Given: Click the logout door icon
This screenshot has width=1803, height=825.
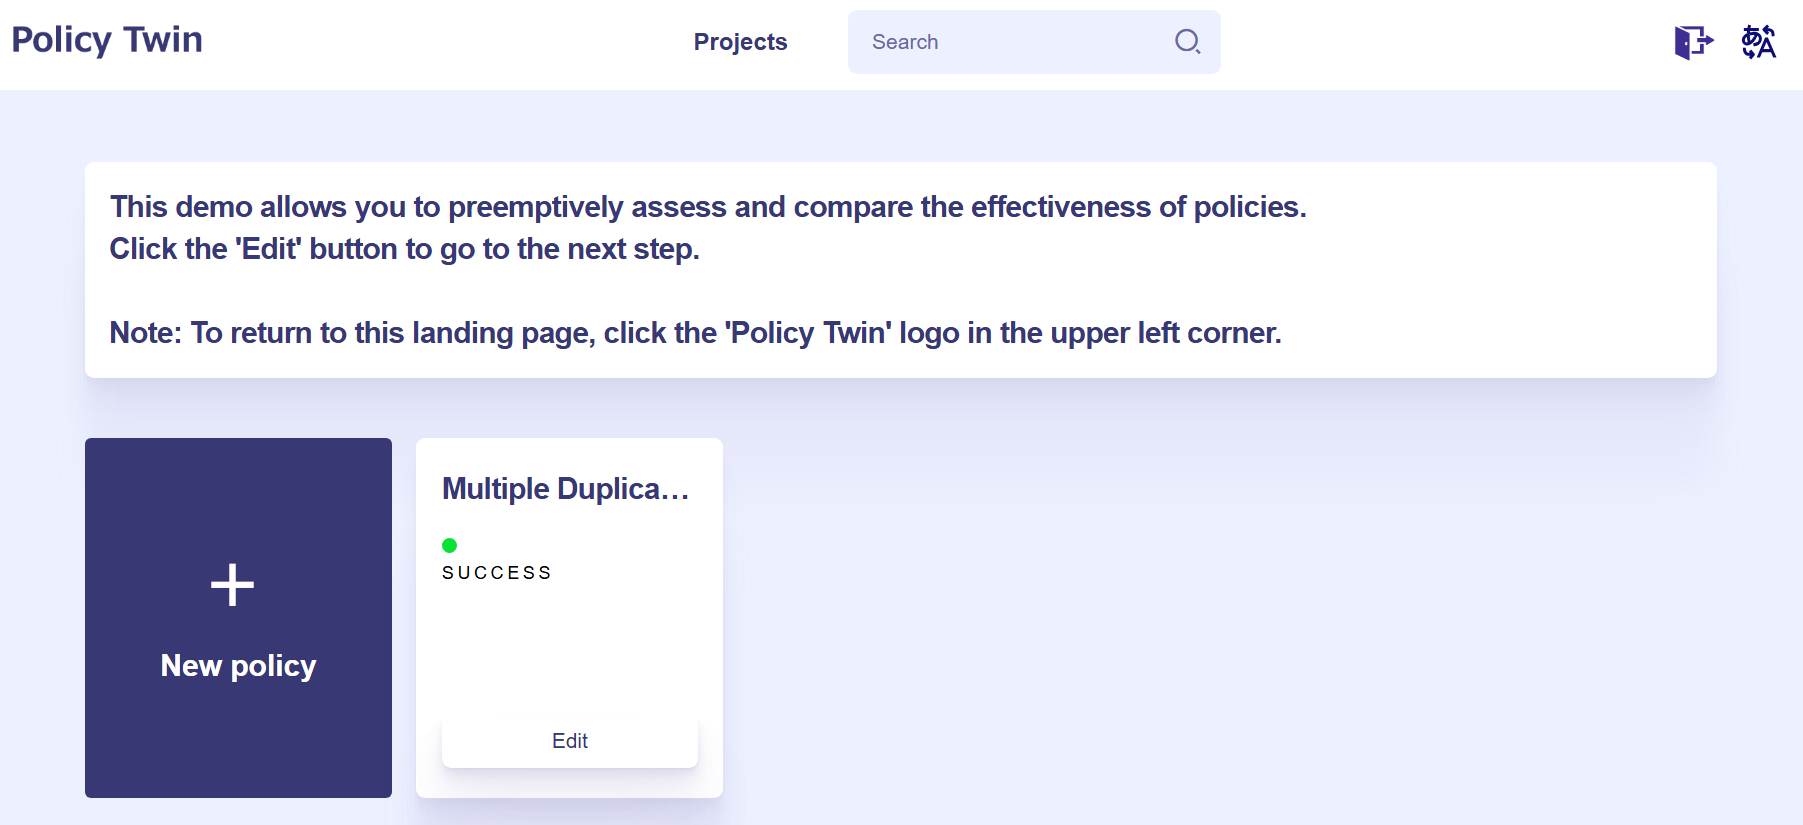Looking at the screenshot, I should 1693,42.
